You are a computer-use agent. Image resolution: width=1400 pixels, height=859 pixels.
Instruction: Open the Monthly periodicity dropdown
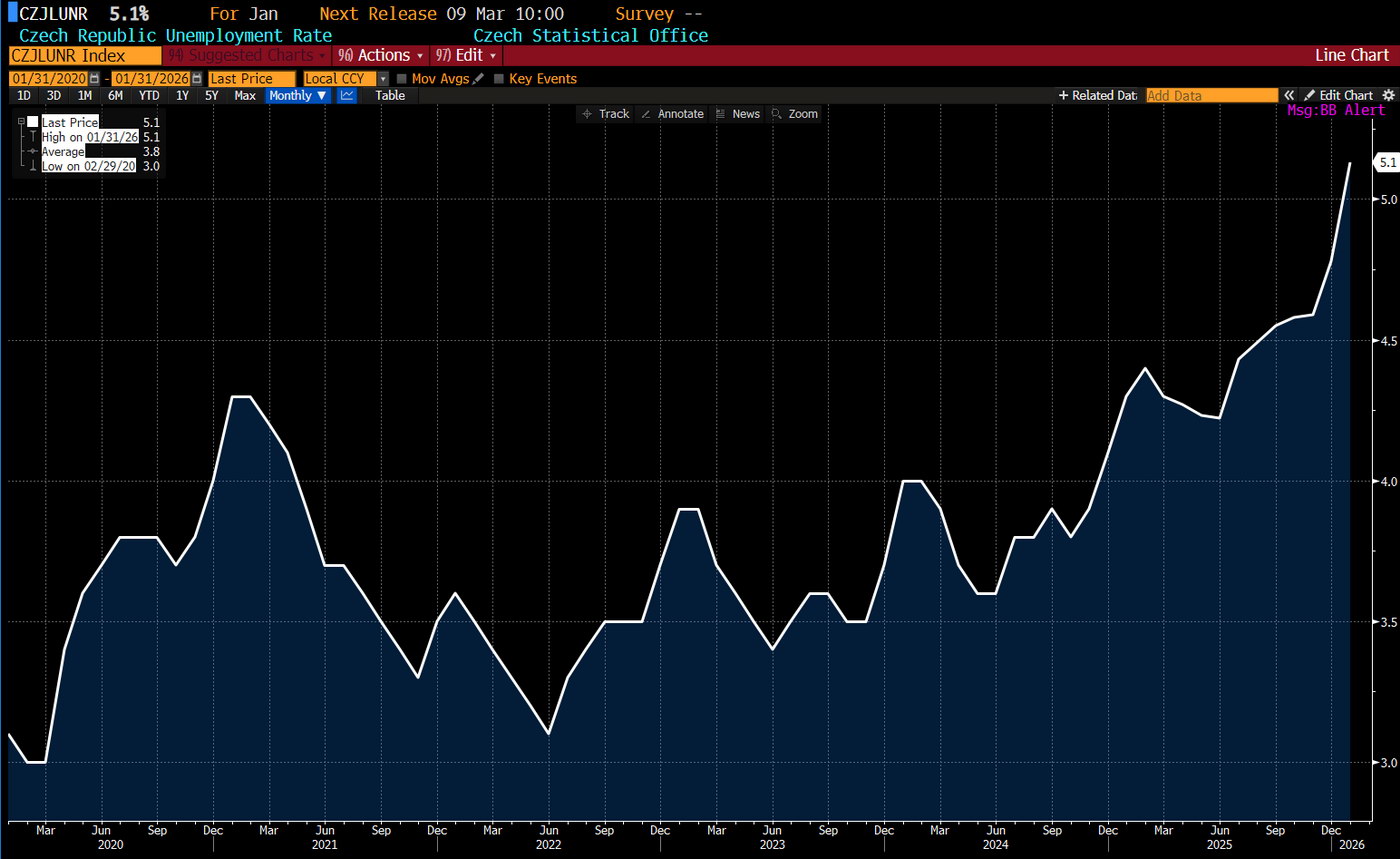click(x=298, y=95)
